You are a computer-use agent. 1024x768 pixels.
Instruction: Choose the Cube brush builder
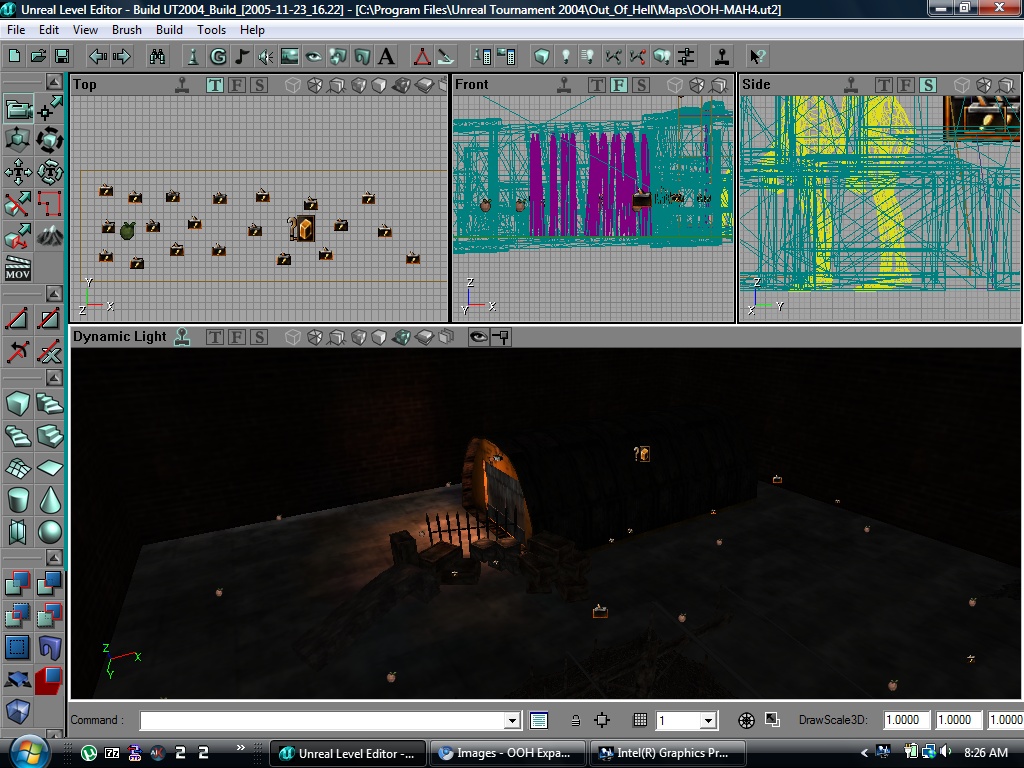[18, 404]
